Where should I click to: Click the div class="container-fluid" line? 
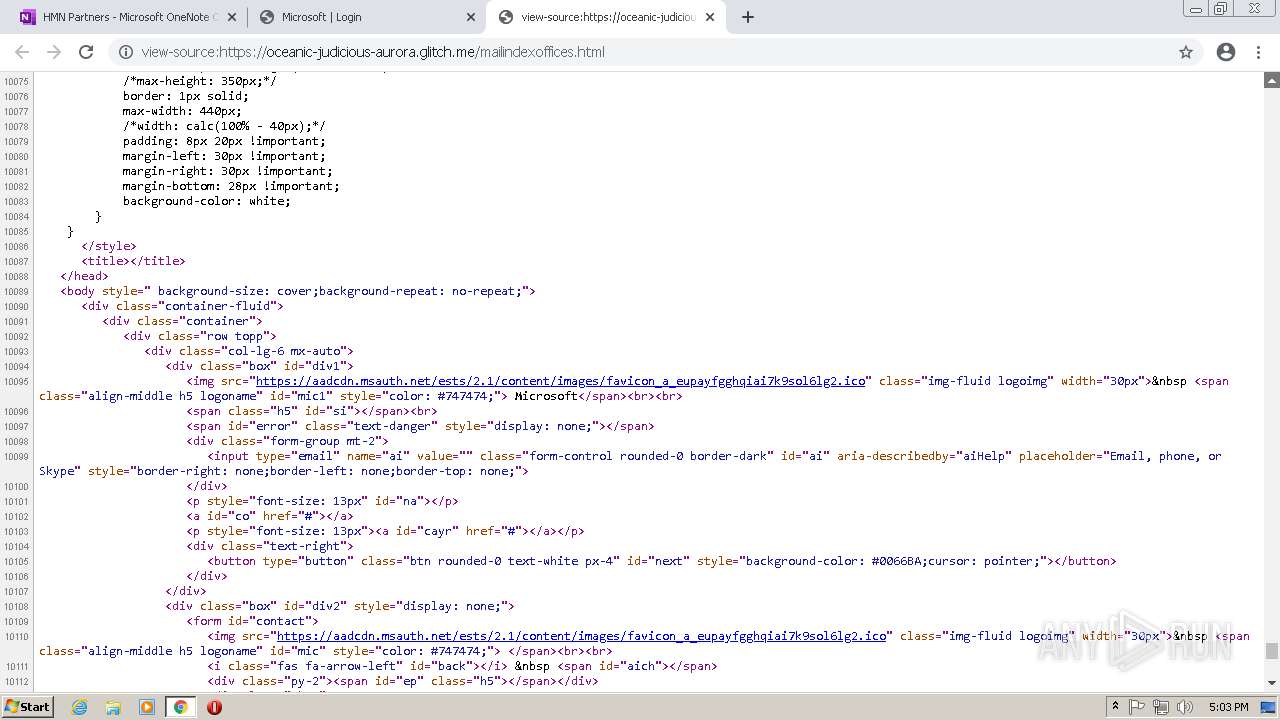pos(182,306)
